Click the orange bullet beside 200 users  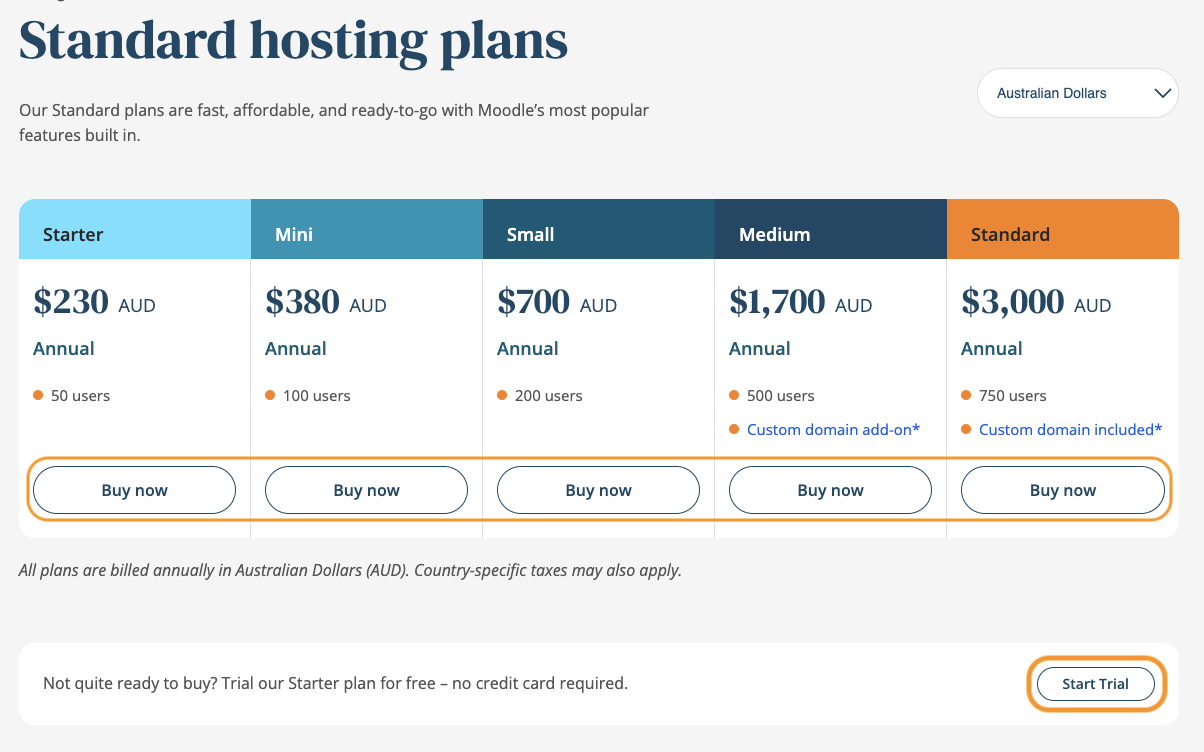click(x=501, y=395)
